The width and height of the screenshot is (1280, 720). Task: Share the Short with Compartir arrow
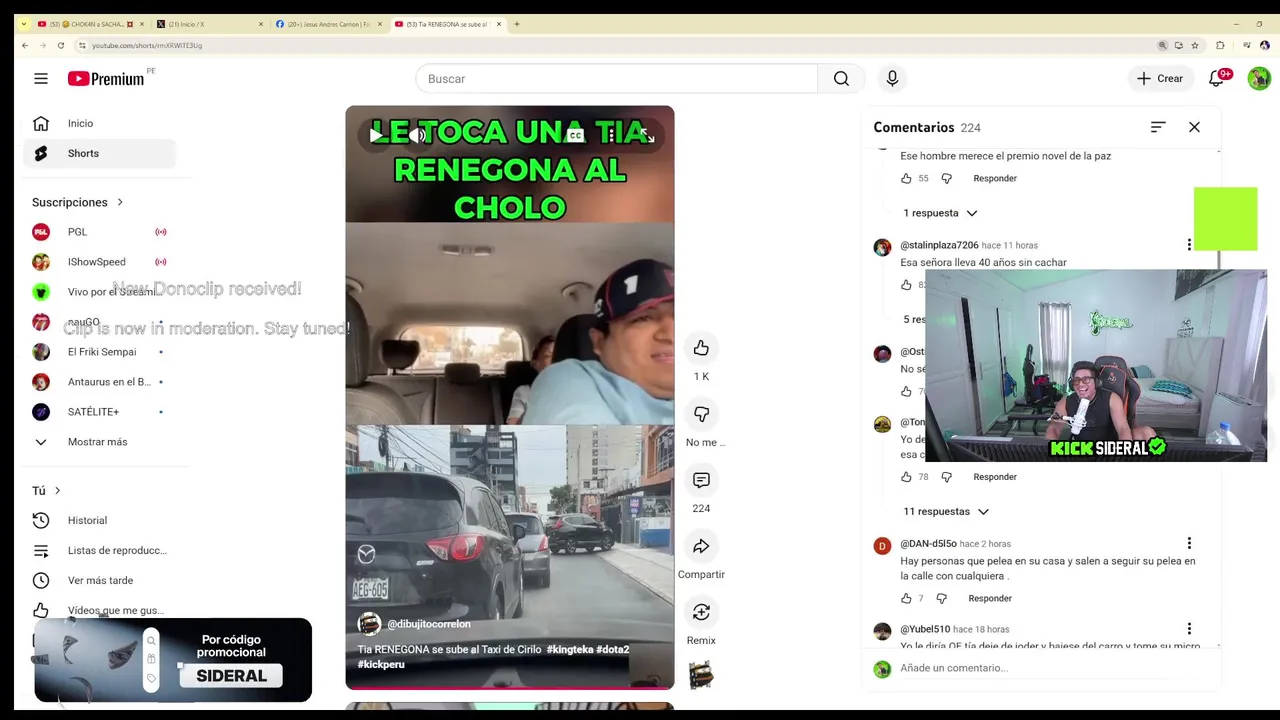tap(701, 546)
